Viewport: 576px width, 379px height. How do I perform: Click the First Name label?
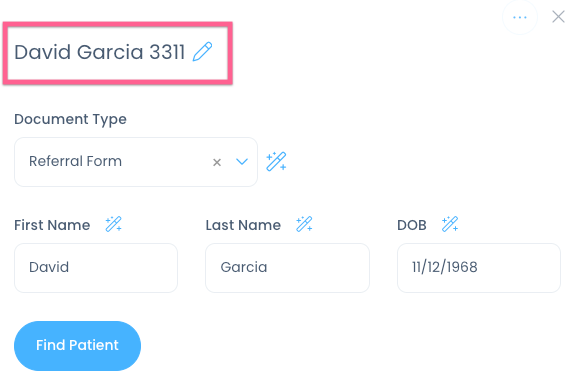[52, 225]
